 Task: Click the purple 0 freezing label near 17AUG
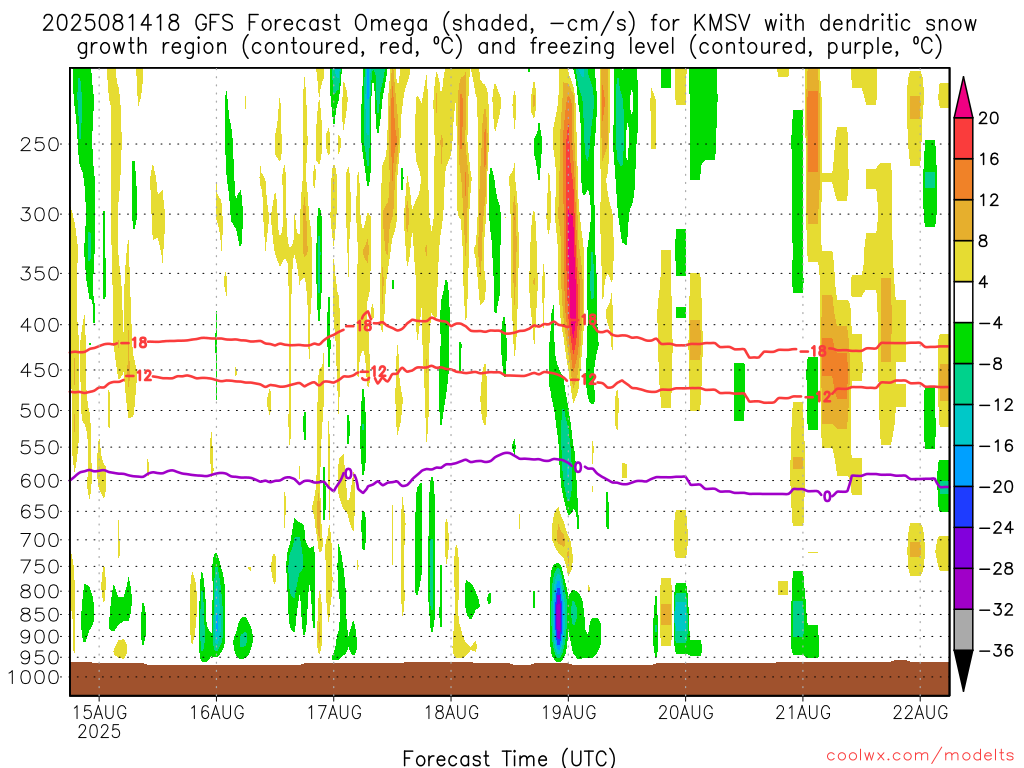tap(348, 473)
